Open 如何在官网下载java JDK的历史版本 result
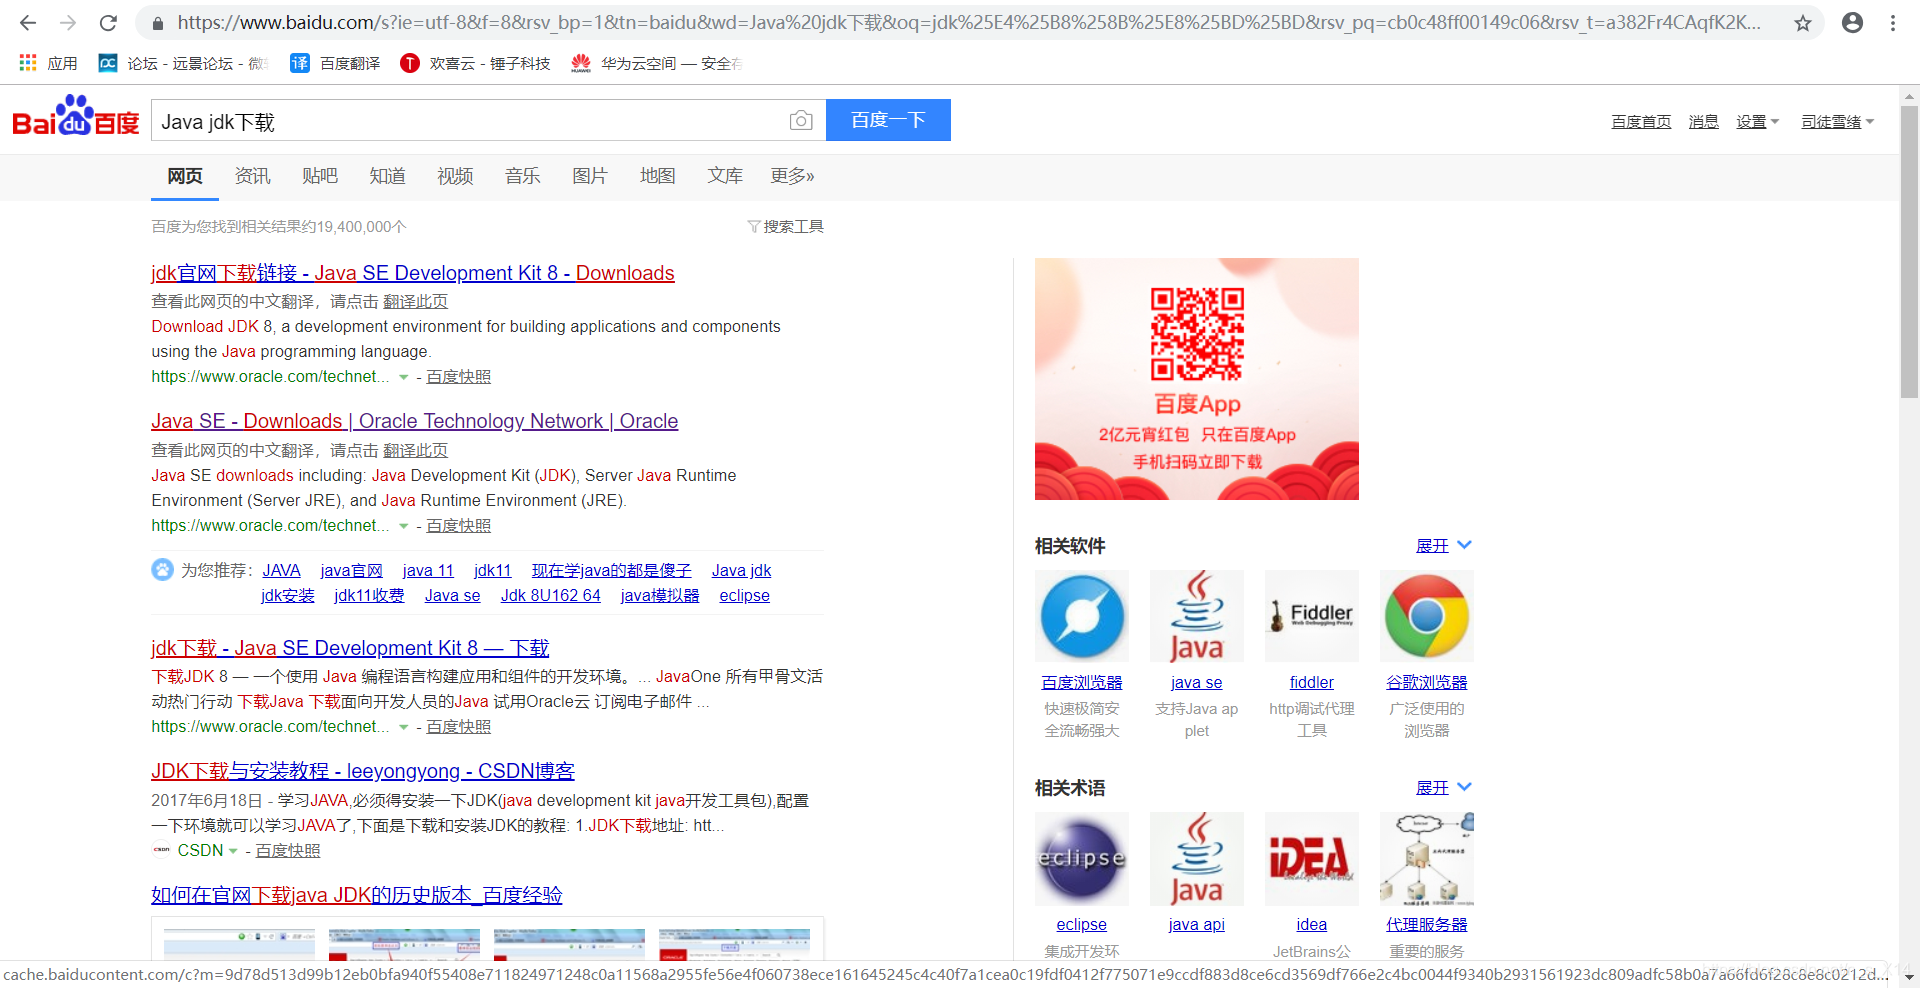 coord(357,895)
